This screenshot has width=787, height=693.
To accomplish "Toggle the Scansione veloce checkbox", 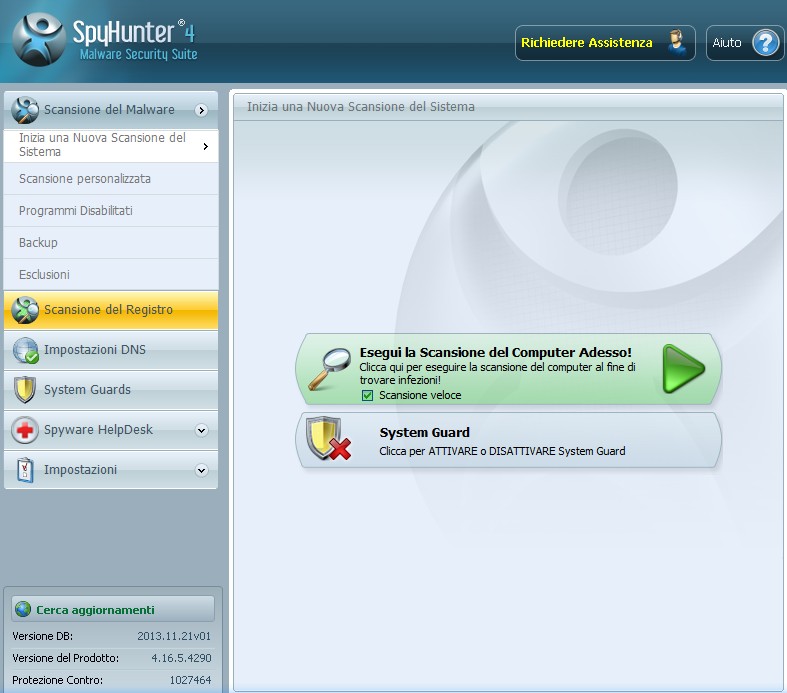I will coord(367,395).
